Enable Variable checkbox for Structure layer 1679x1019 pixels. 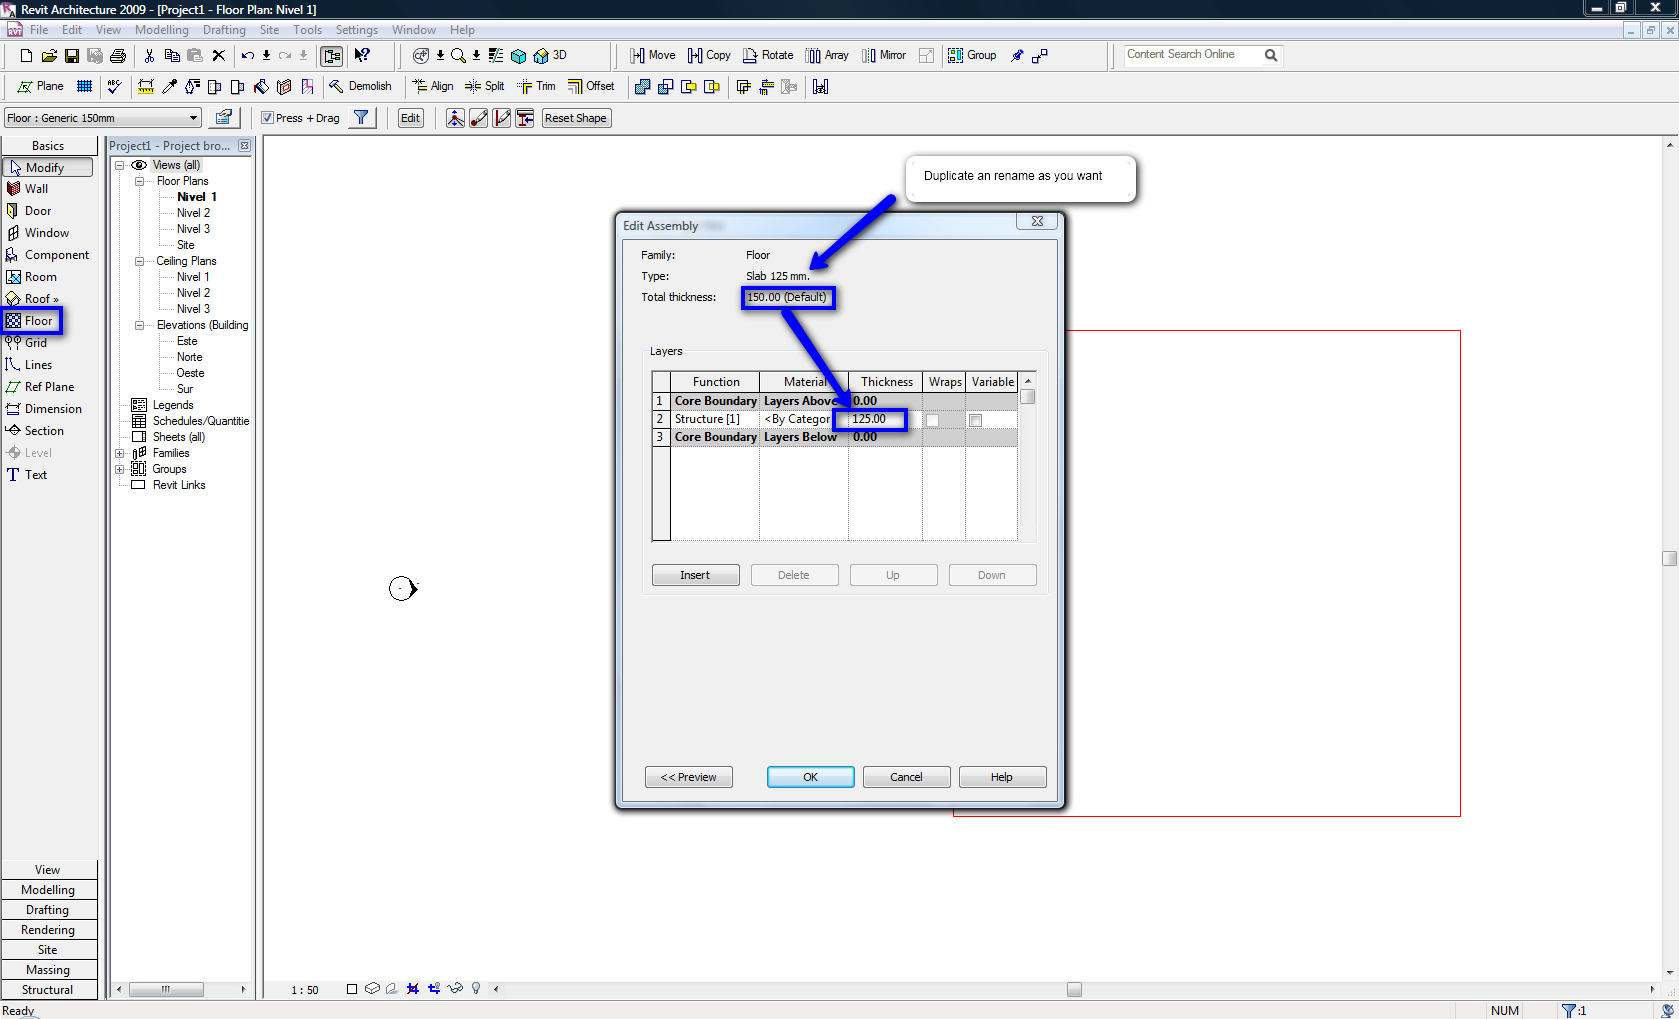976,420
